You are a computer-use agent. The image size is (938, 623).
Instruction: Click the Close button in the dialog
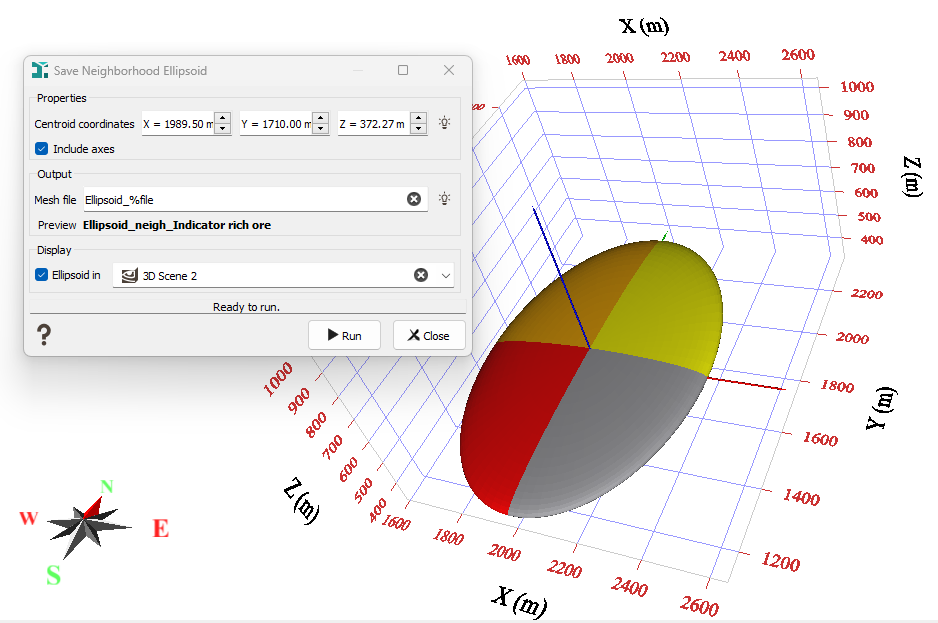pyautogui.click(x=429, y=336)
